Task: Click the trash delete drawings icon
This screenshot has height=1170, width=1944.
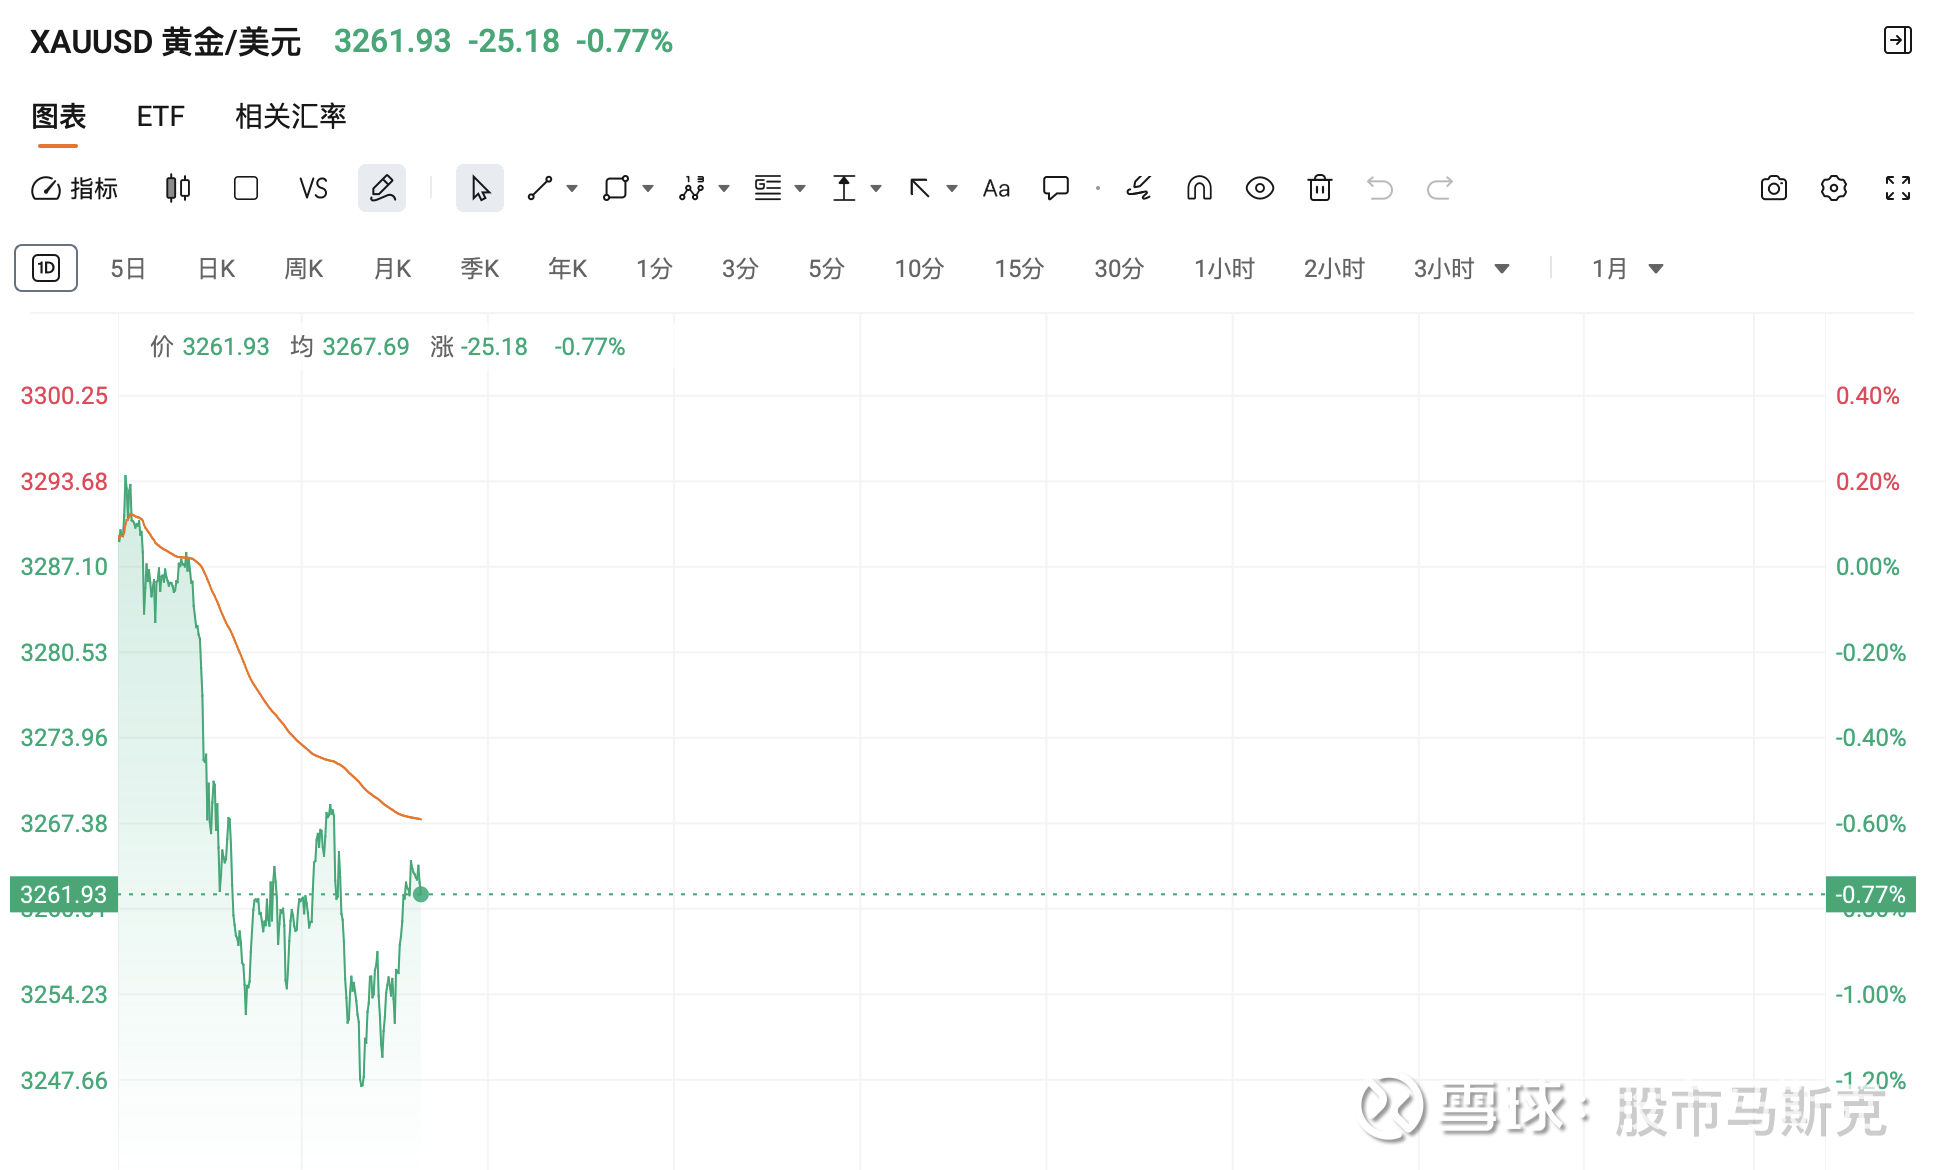Action: (1320, 188)
